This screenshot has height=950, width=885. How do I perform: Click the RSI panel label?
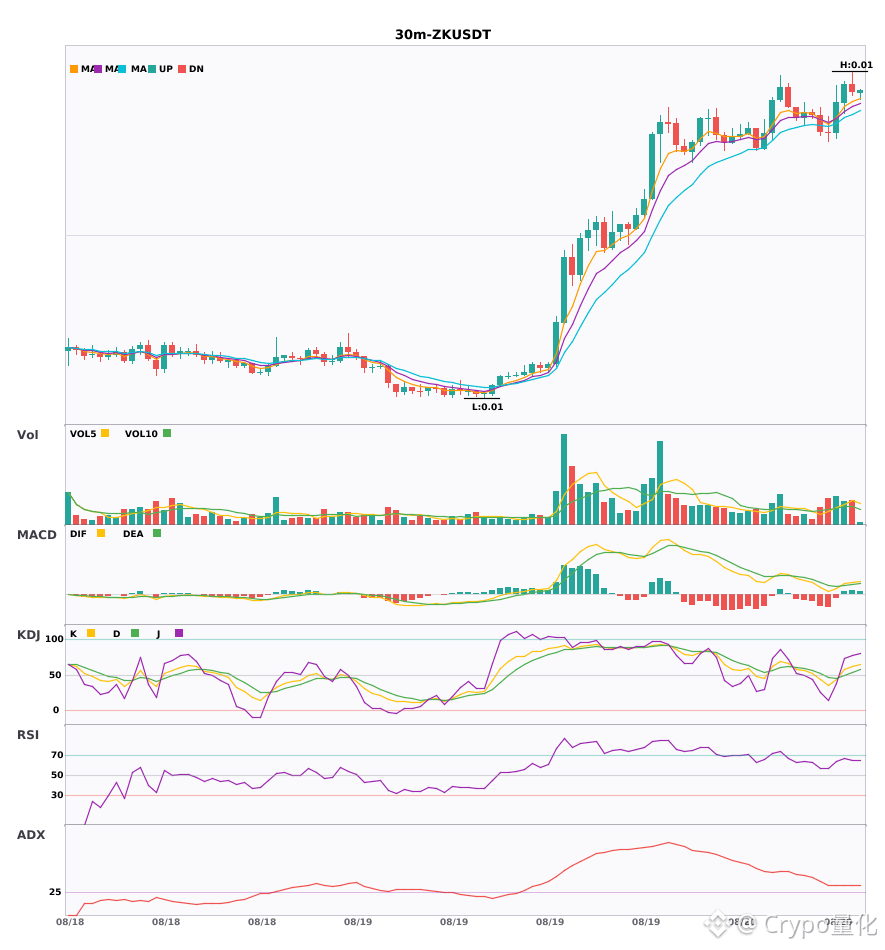[x=28, y=735]
